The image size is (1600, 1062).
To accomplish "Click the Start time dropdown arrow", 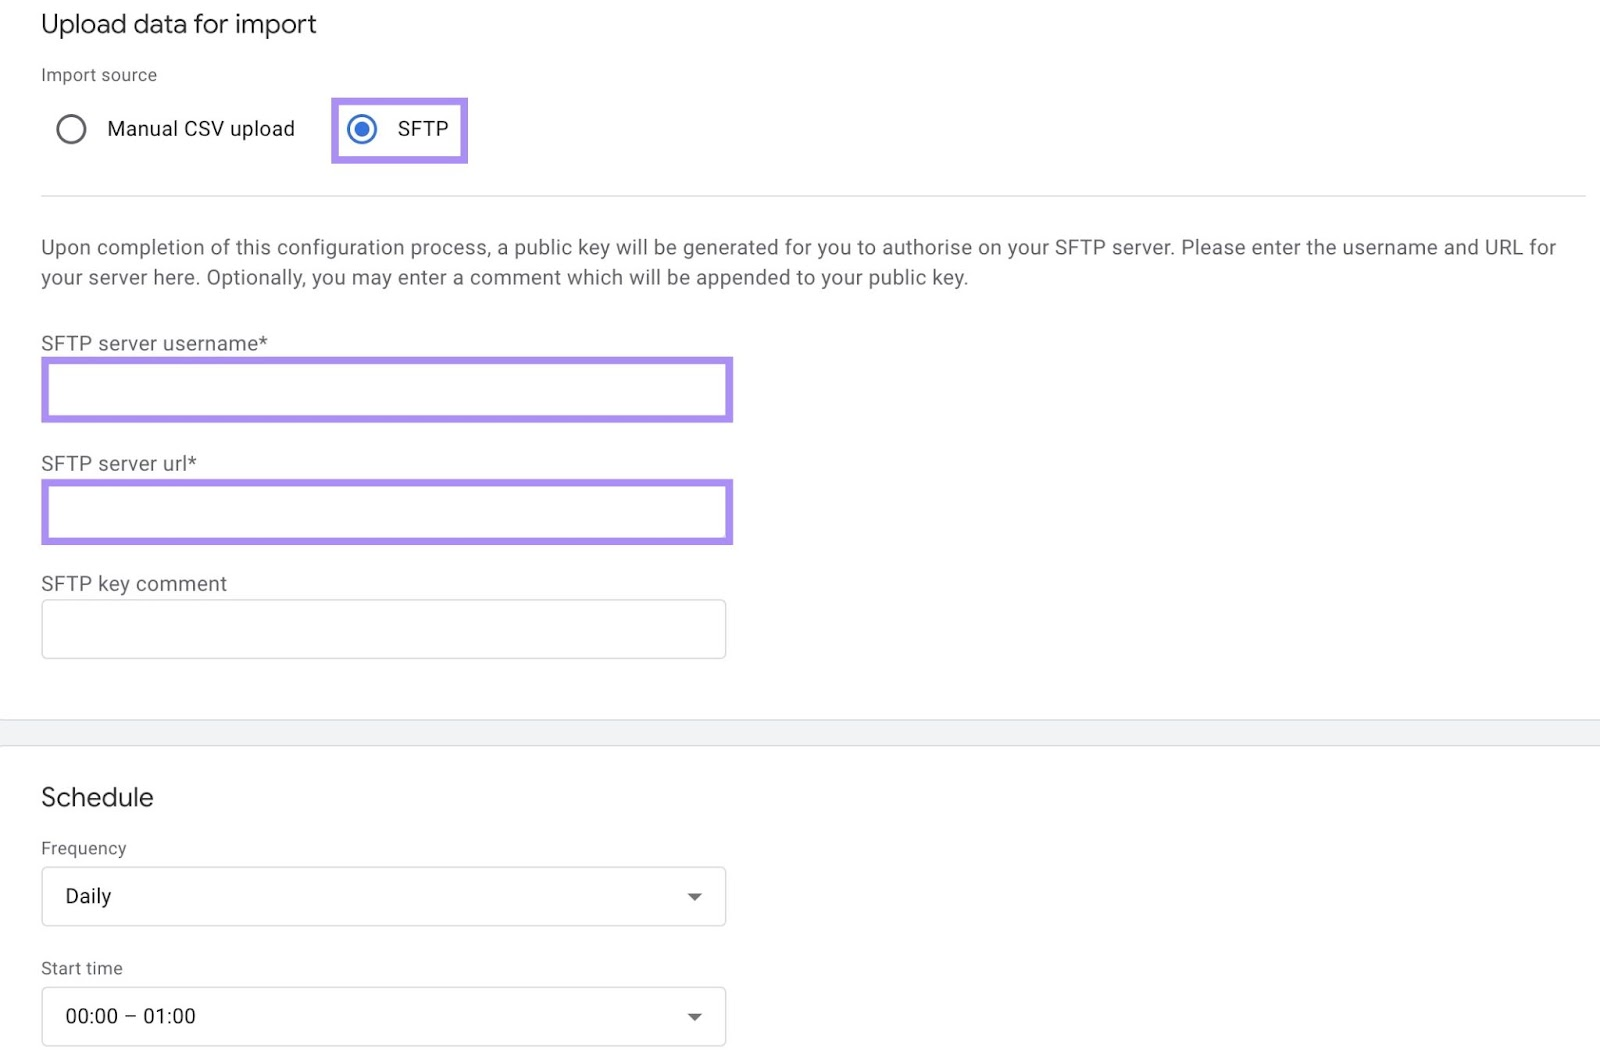I will (x=694, y=1016).
